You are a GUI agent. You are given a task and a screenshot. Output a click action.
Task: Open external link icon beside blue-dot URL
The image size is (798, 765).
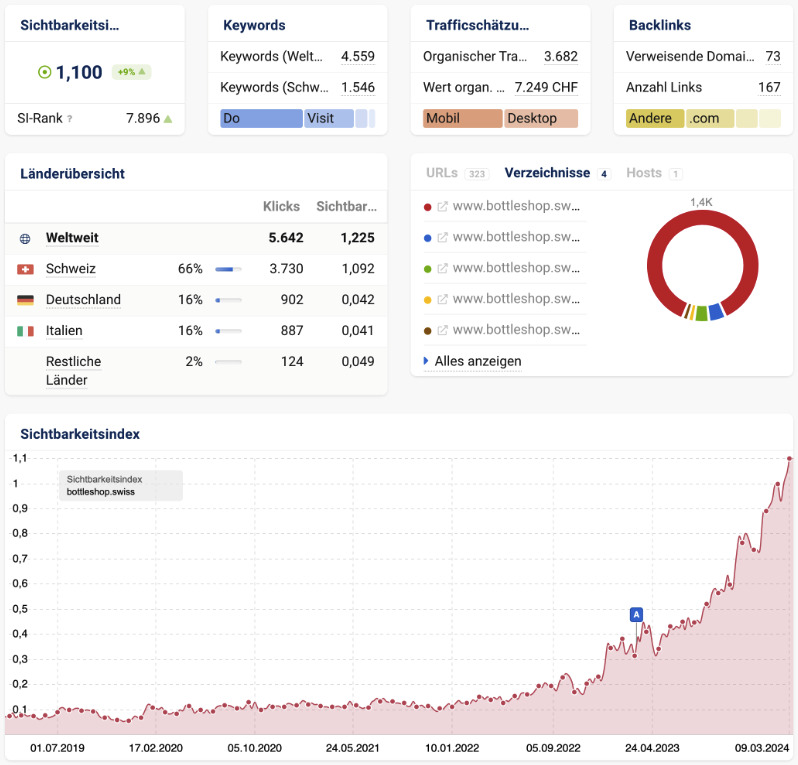pos(442,238)
